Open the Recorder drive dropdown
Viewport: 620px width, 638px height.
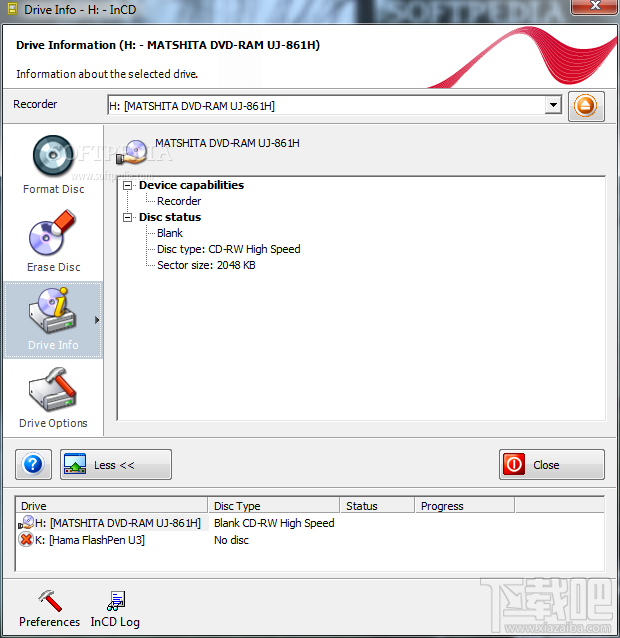pos(553,105)
